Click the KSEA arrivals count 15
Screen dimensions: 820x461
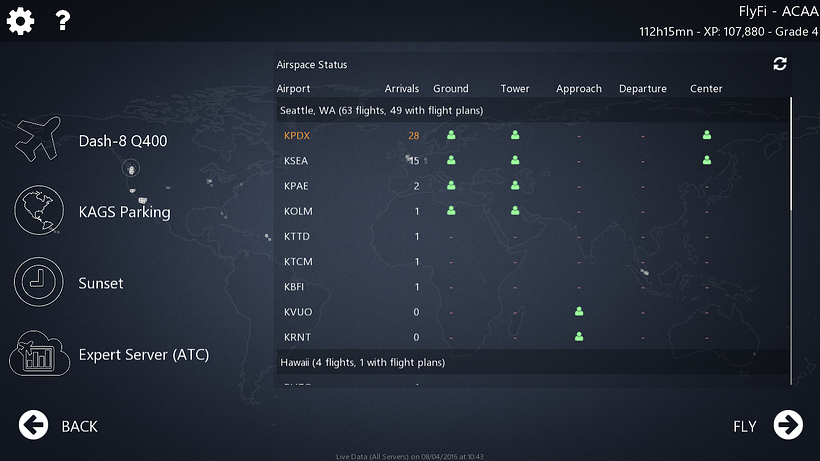[414, 160]
